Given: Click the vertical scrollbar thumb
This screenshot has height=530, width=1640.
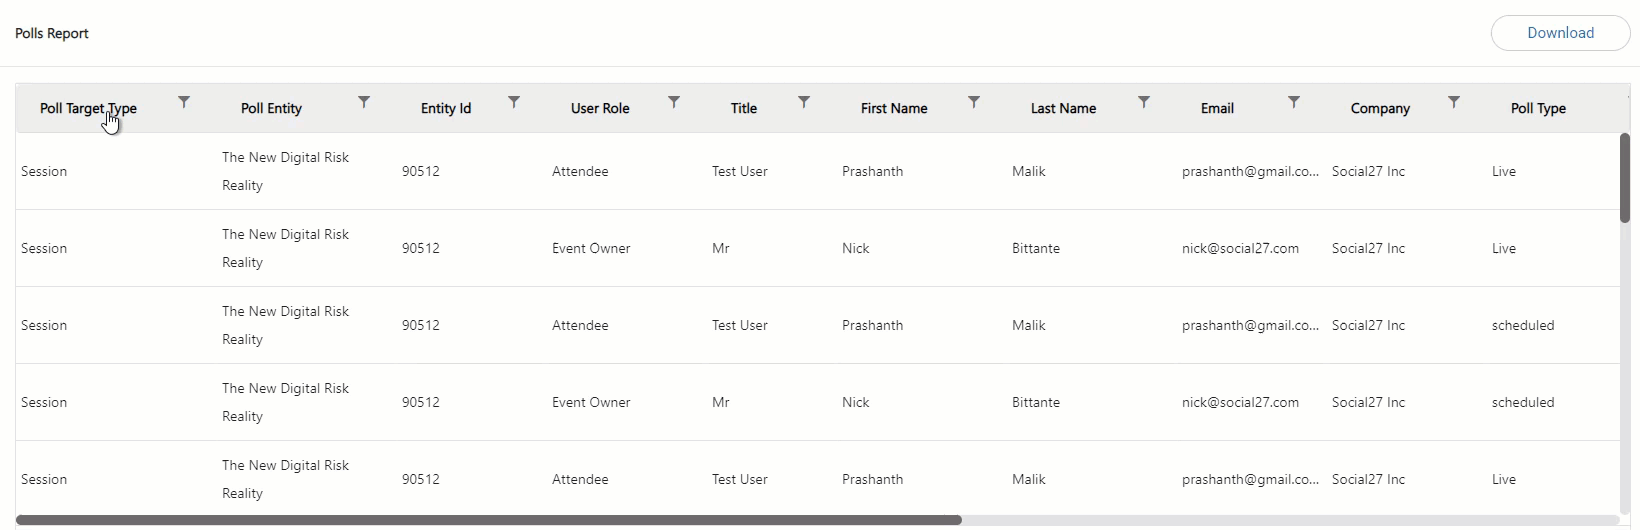Looking at the screenshot, I should pyautogui.click(x=1625, y=178).
